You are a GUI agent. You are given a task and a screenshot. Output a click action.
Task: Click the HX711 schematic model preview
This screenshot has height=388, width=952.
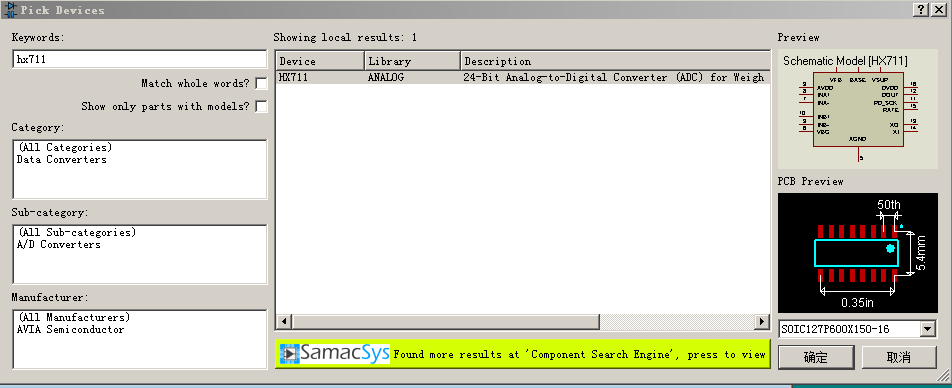[x=857, y=109]
